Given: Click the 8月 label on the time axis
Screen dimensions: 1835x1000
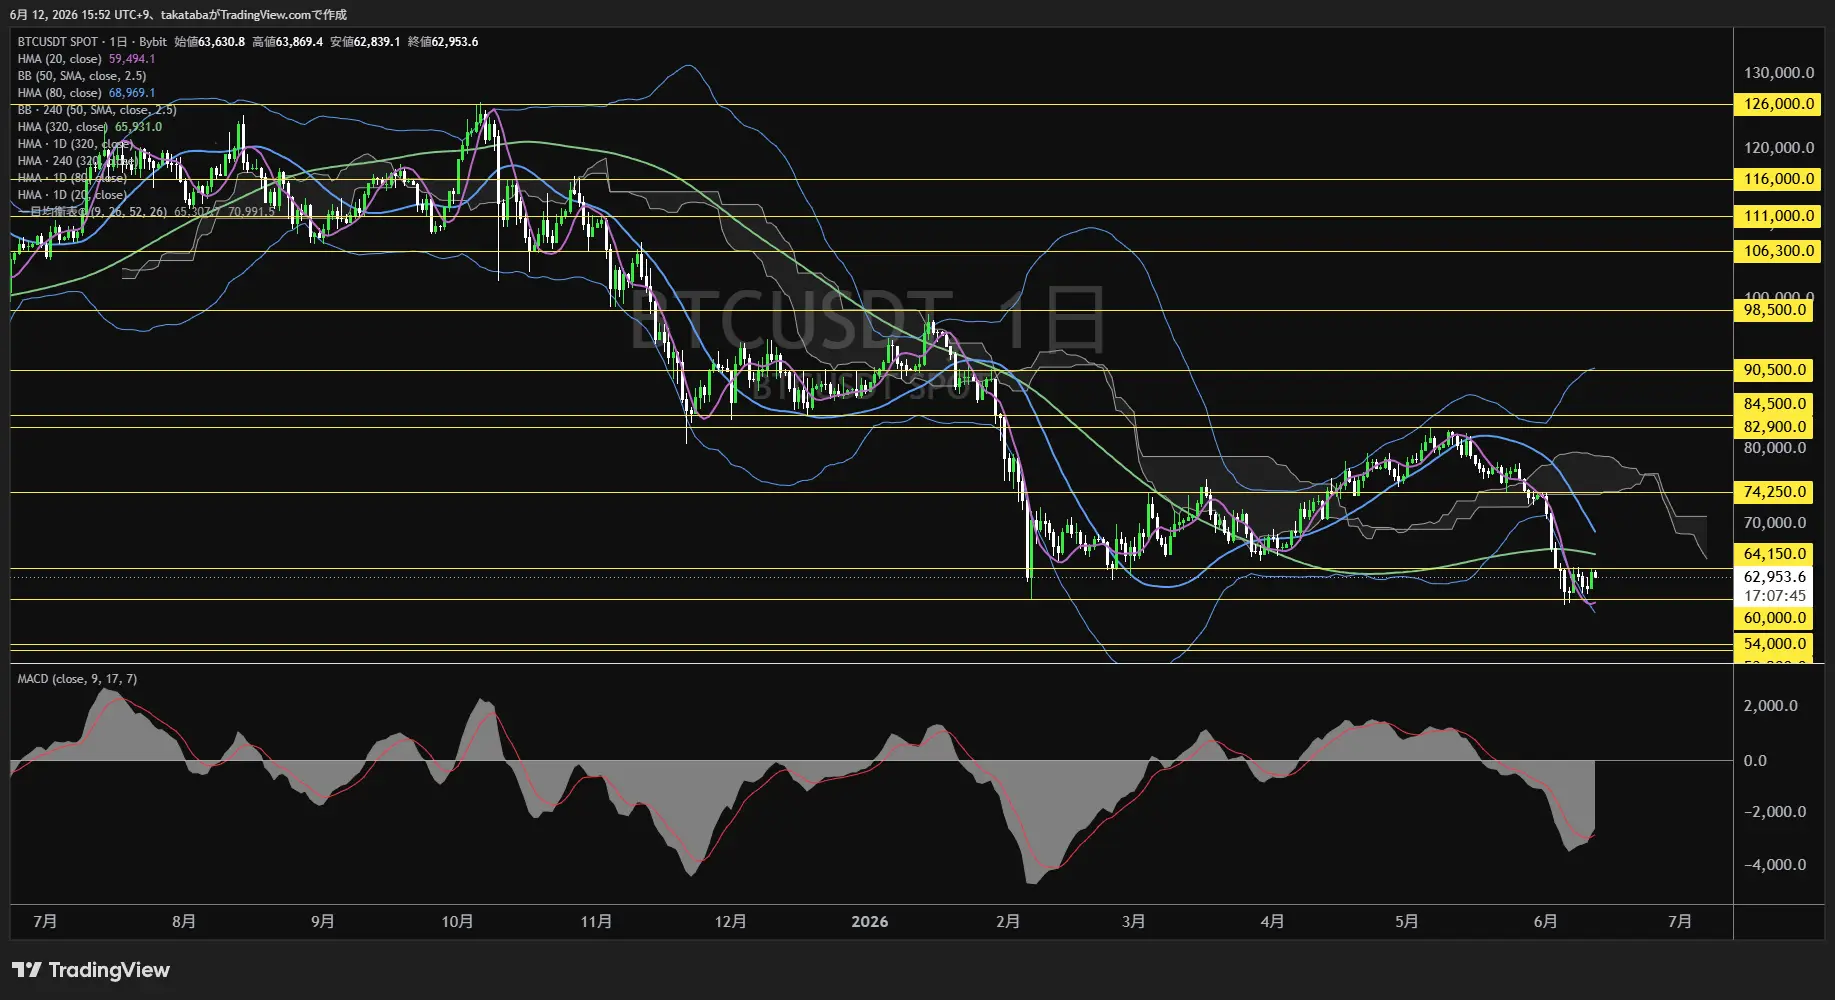Looking at the screenshot, I should point(184,922).
